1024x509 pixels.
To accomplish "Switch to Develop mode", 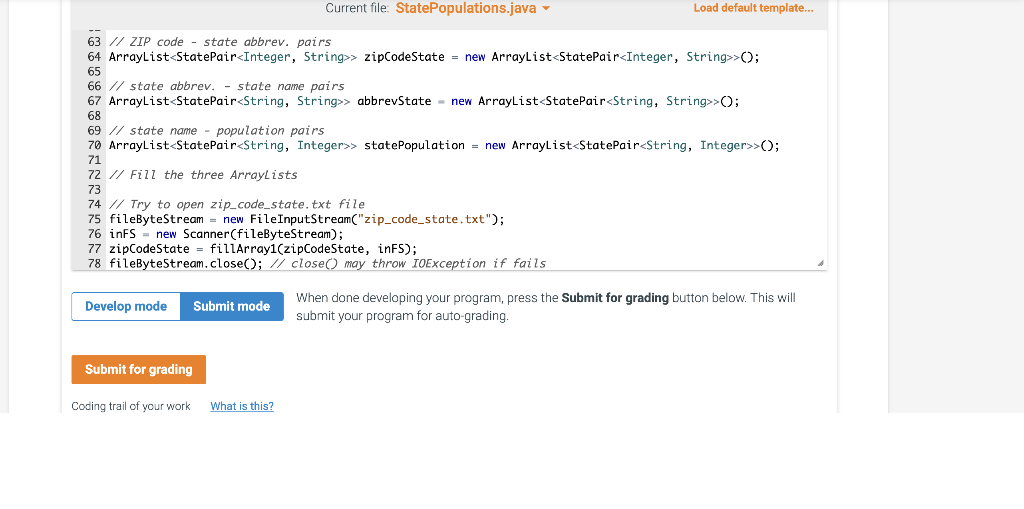I will click(x=126, y=306).
